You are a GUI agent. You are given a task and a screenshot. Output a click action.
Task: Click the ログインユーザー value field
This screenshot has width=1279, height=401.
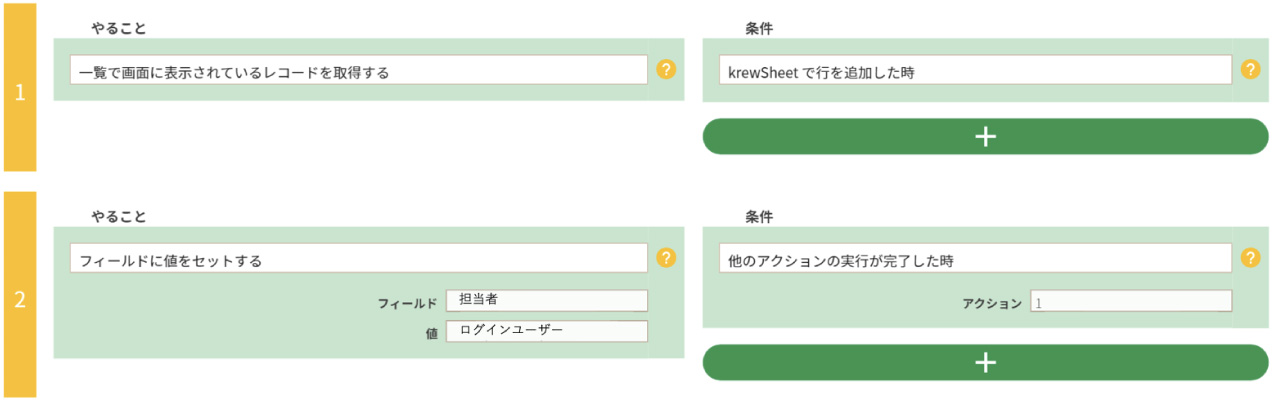[547, 331]
